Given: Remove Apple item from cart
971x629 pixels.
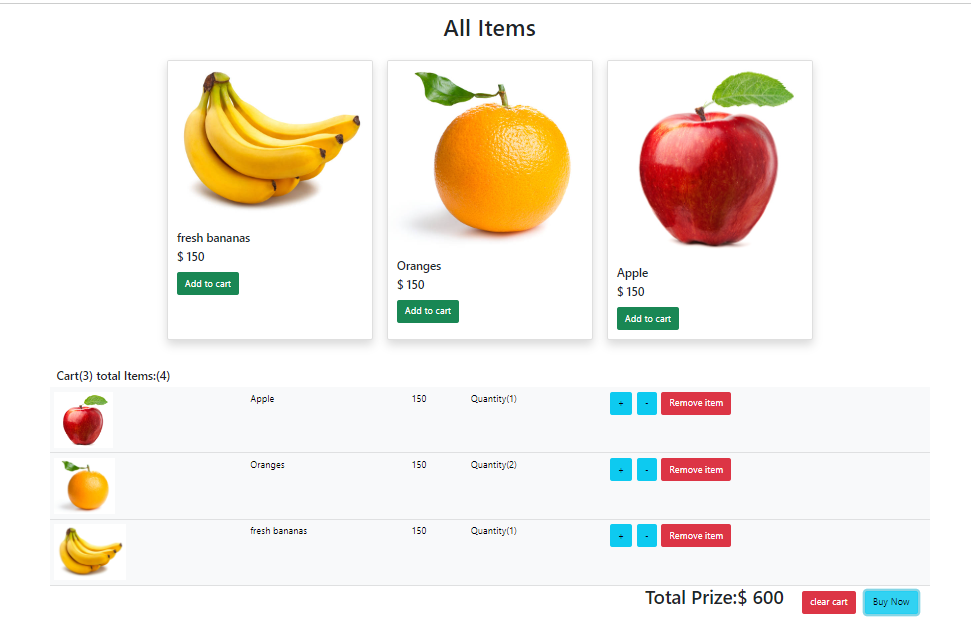Looking at the screenshot, I should (x=696, y=404).
